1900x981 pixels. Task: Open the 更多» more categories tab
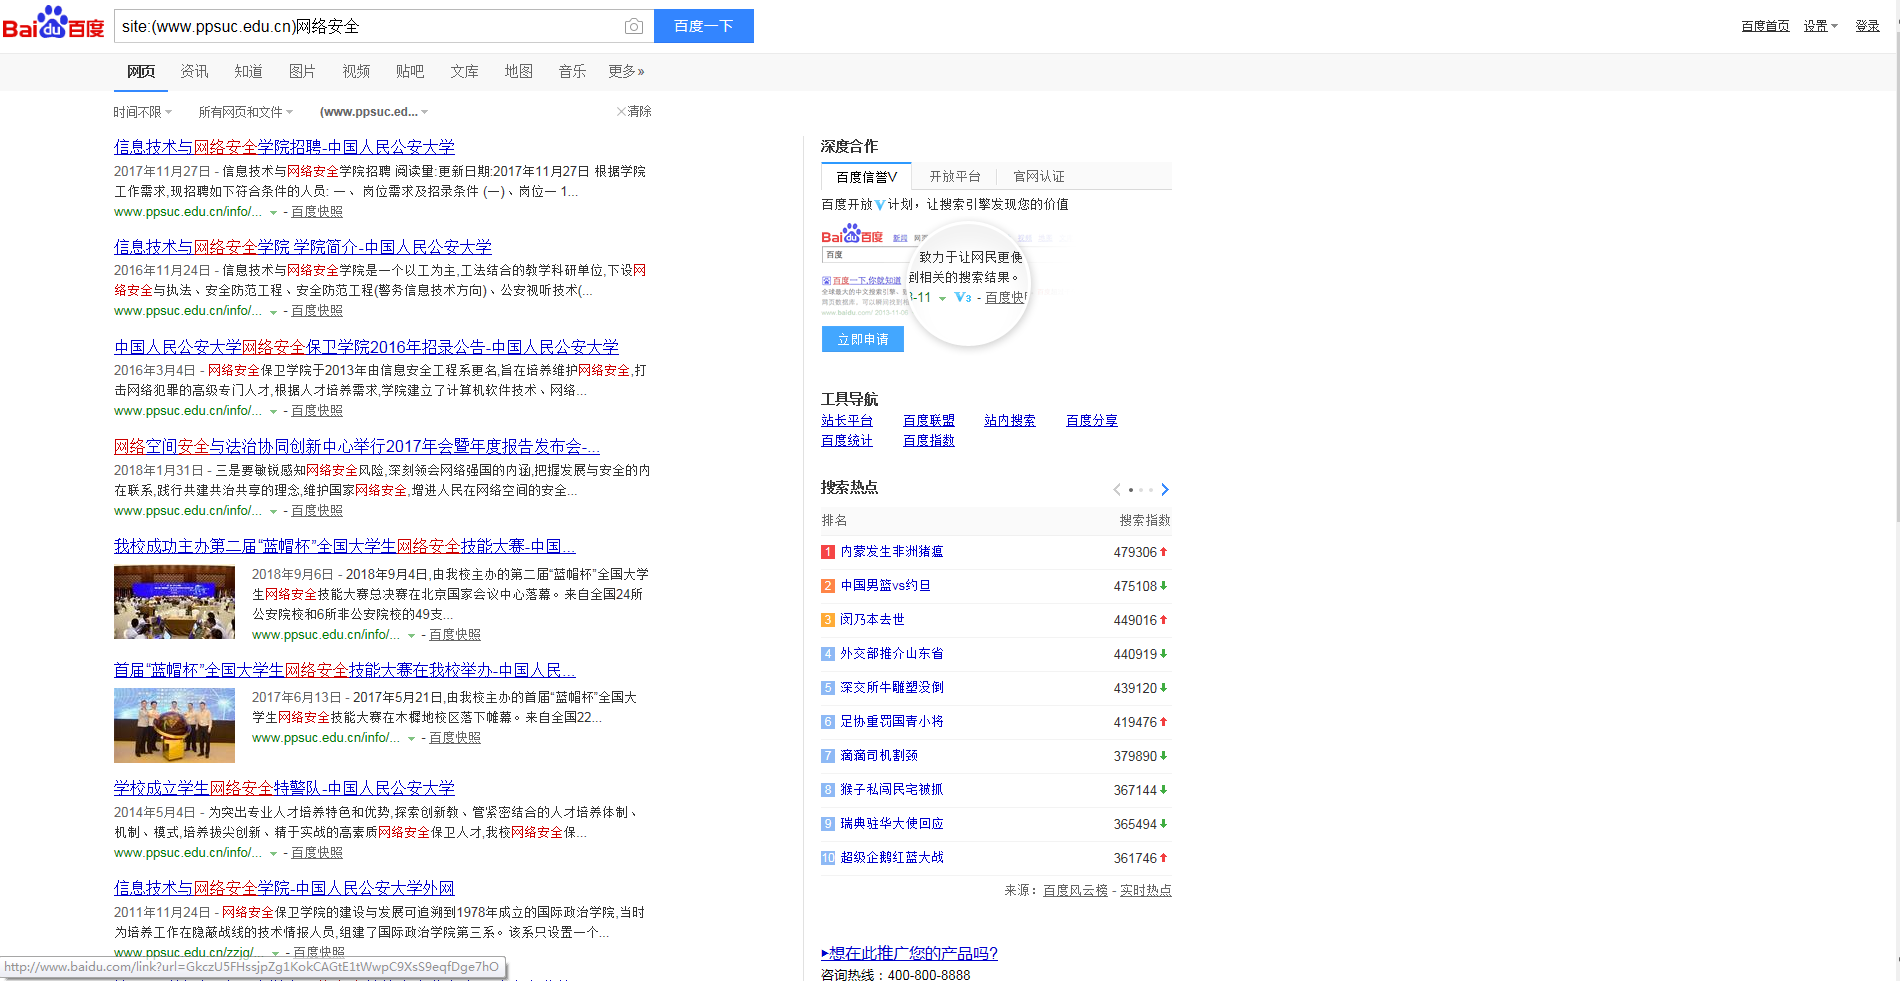coord(626,71)
